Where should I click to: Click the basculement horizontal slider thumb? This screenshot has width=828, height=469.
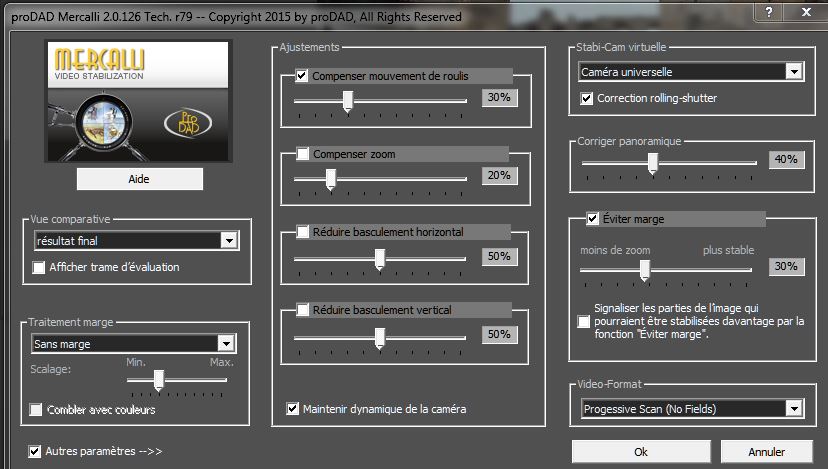tap(380, 259)
